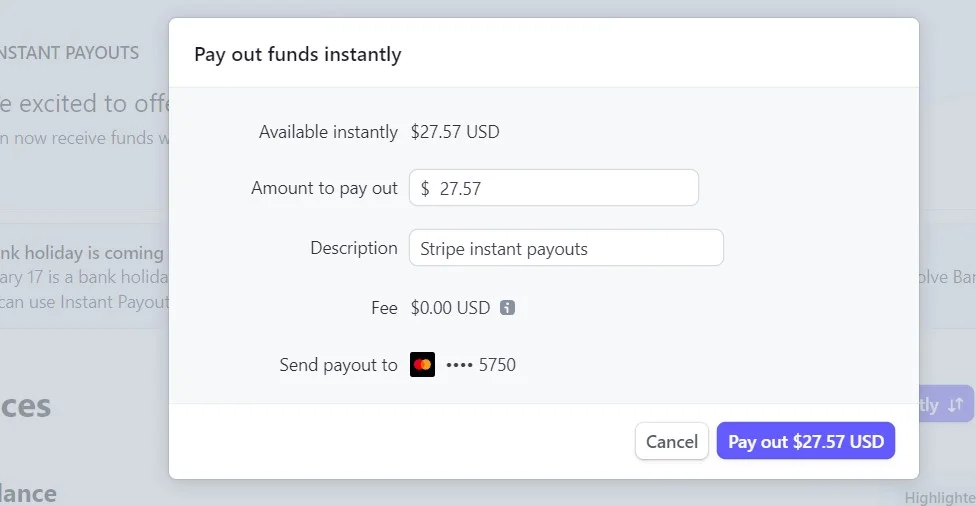Click the transfer arrows icon behind dialog

(x=955, y=405)
